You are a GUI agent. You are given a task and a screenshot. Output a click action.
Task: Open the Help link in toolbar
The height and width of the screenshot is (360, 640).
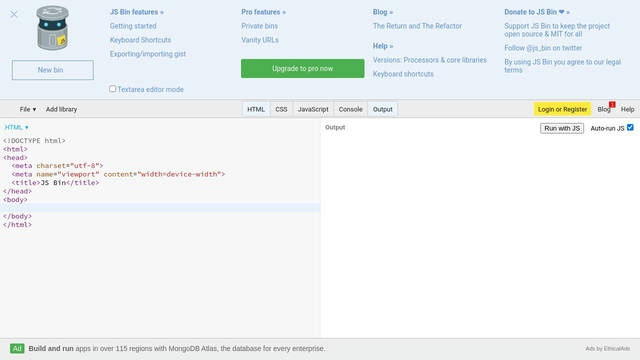(627, 109)
